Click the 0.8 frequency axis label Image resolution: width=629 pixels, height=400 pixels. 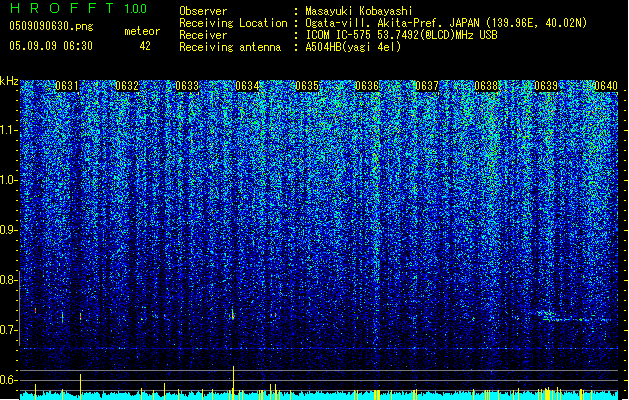click(8, 280)
